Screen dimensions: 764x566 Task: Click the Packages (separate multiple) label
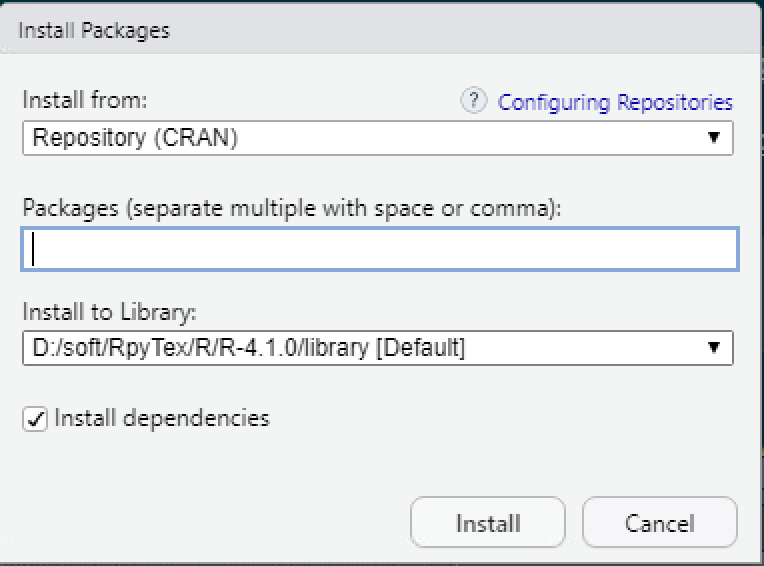pos(292,208)
